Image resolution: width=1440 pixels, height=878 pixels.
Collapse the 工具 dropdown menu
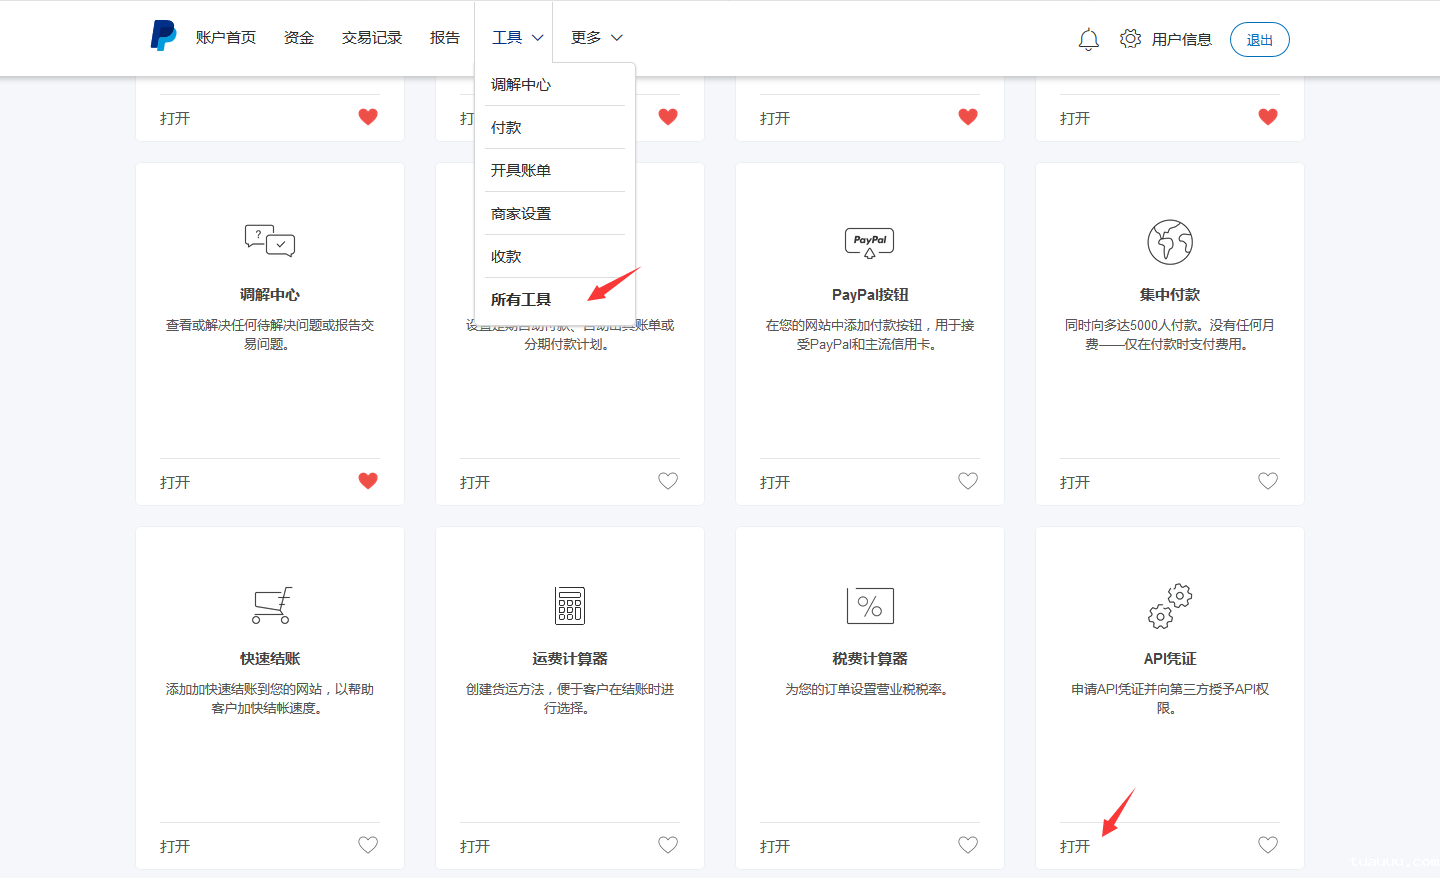click(517, 38)
